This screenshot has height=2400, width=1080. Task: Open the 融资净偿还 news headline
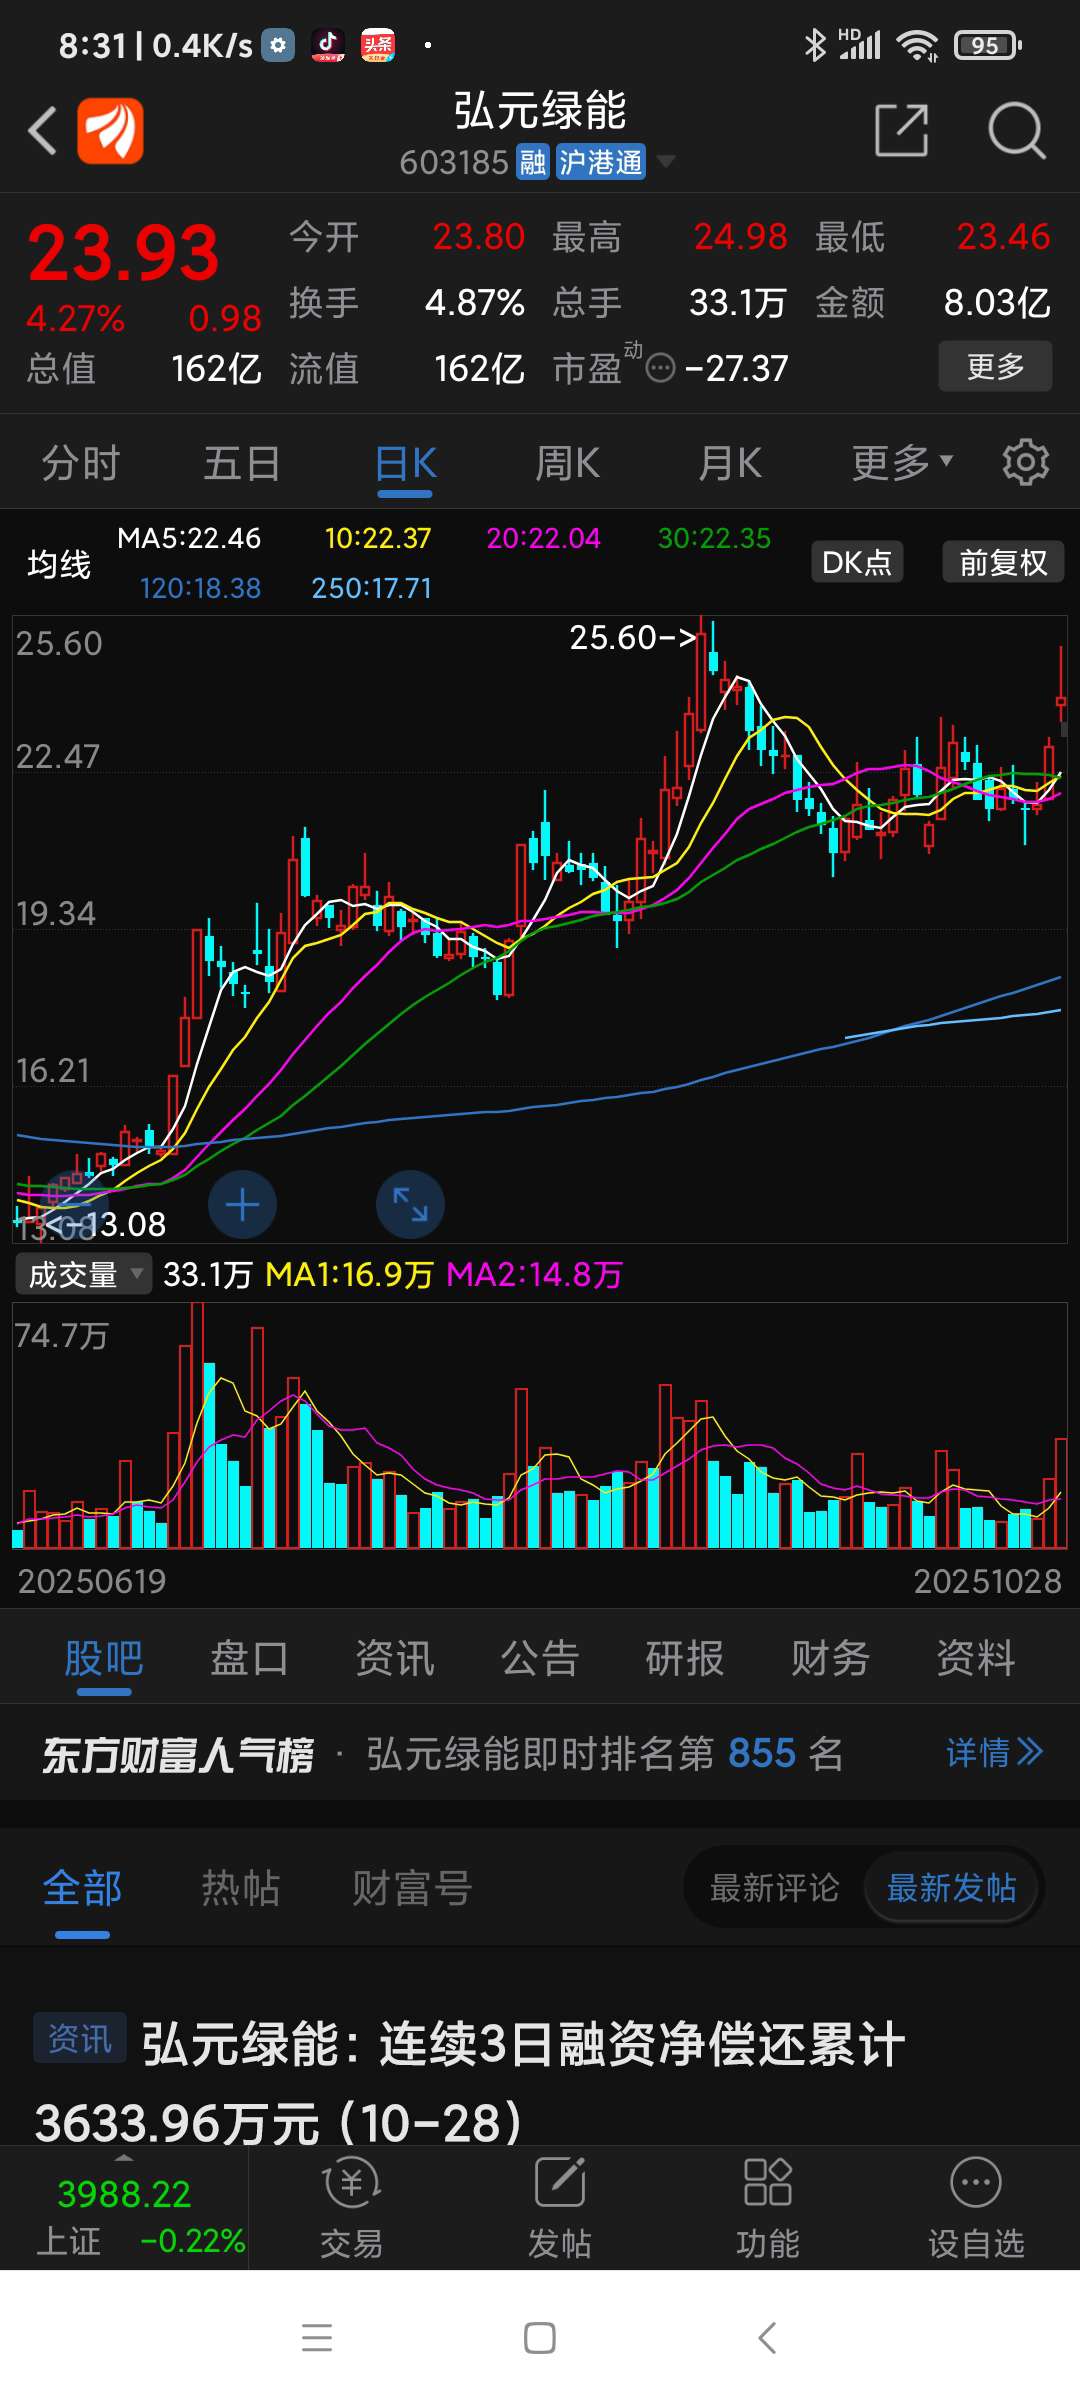click(x=470, y=2082)
